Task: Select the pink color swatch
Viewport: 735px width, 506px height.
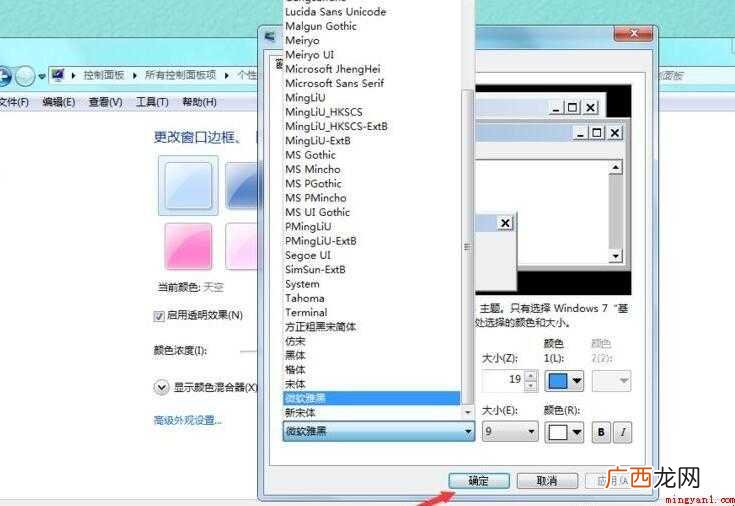Action: 188,246
